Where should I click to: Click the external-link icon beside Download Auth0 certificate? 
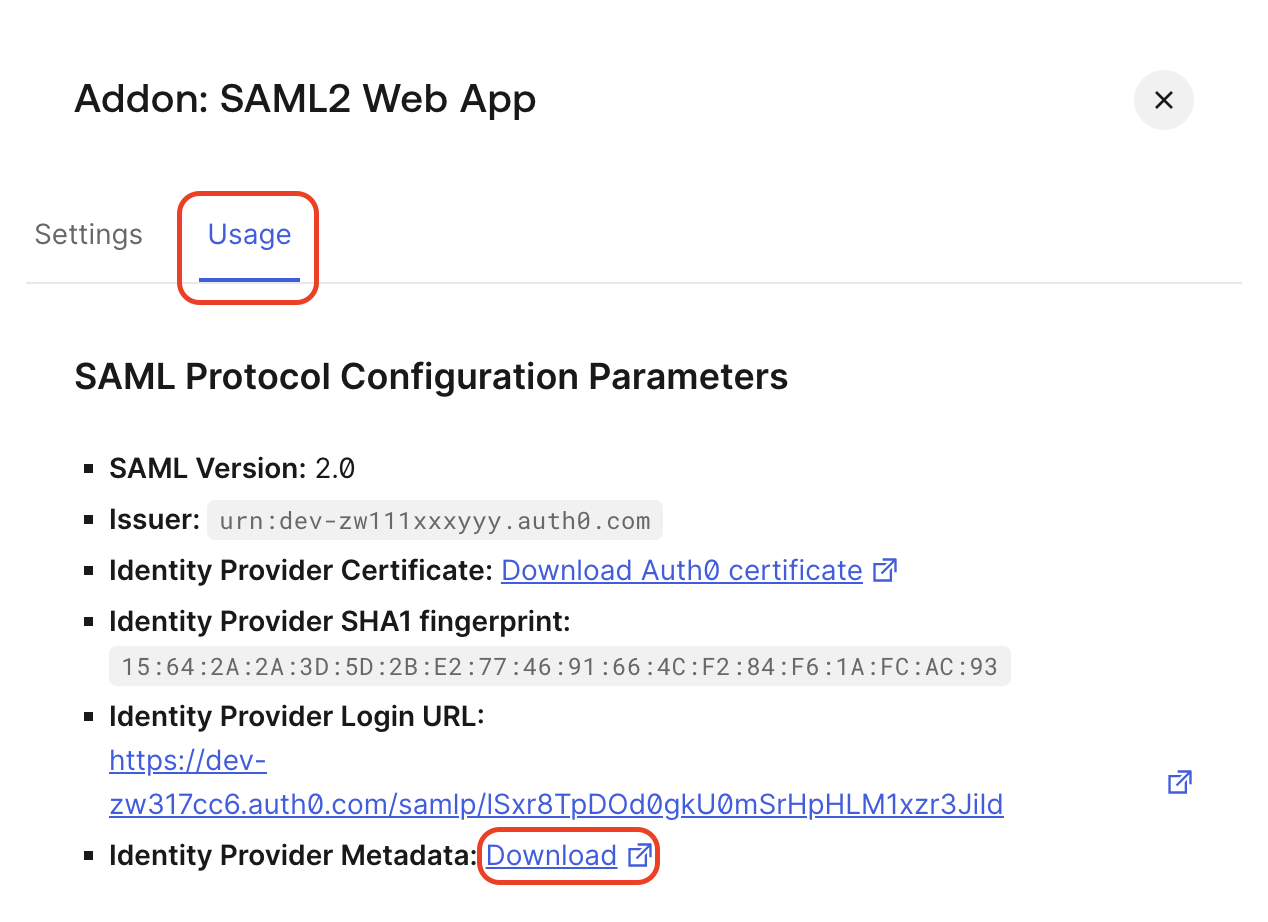point(884,569)
